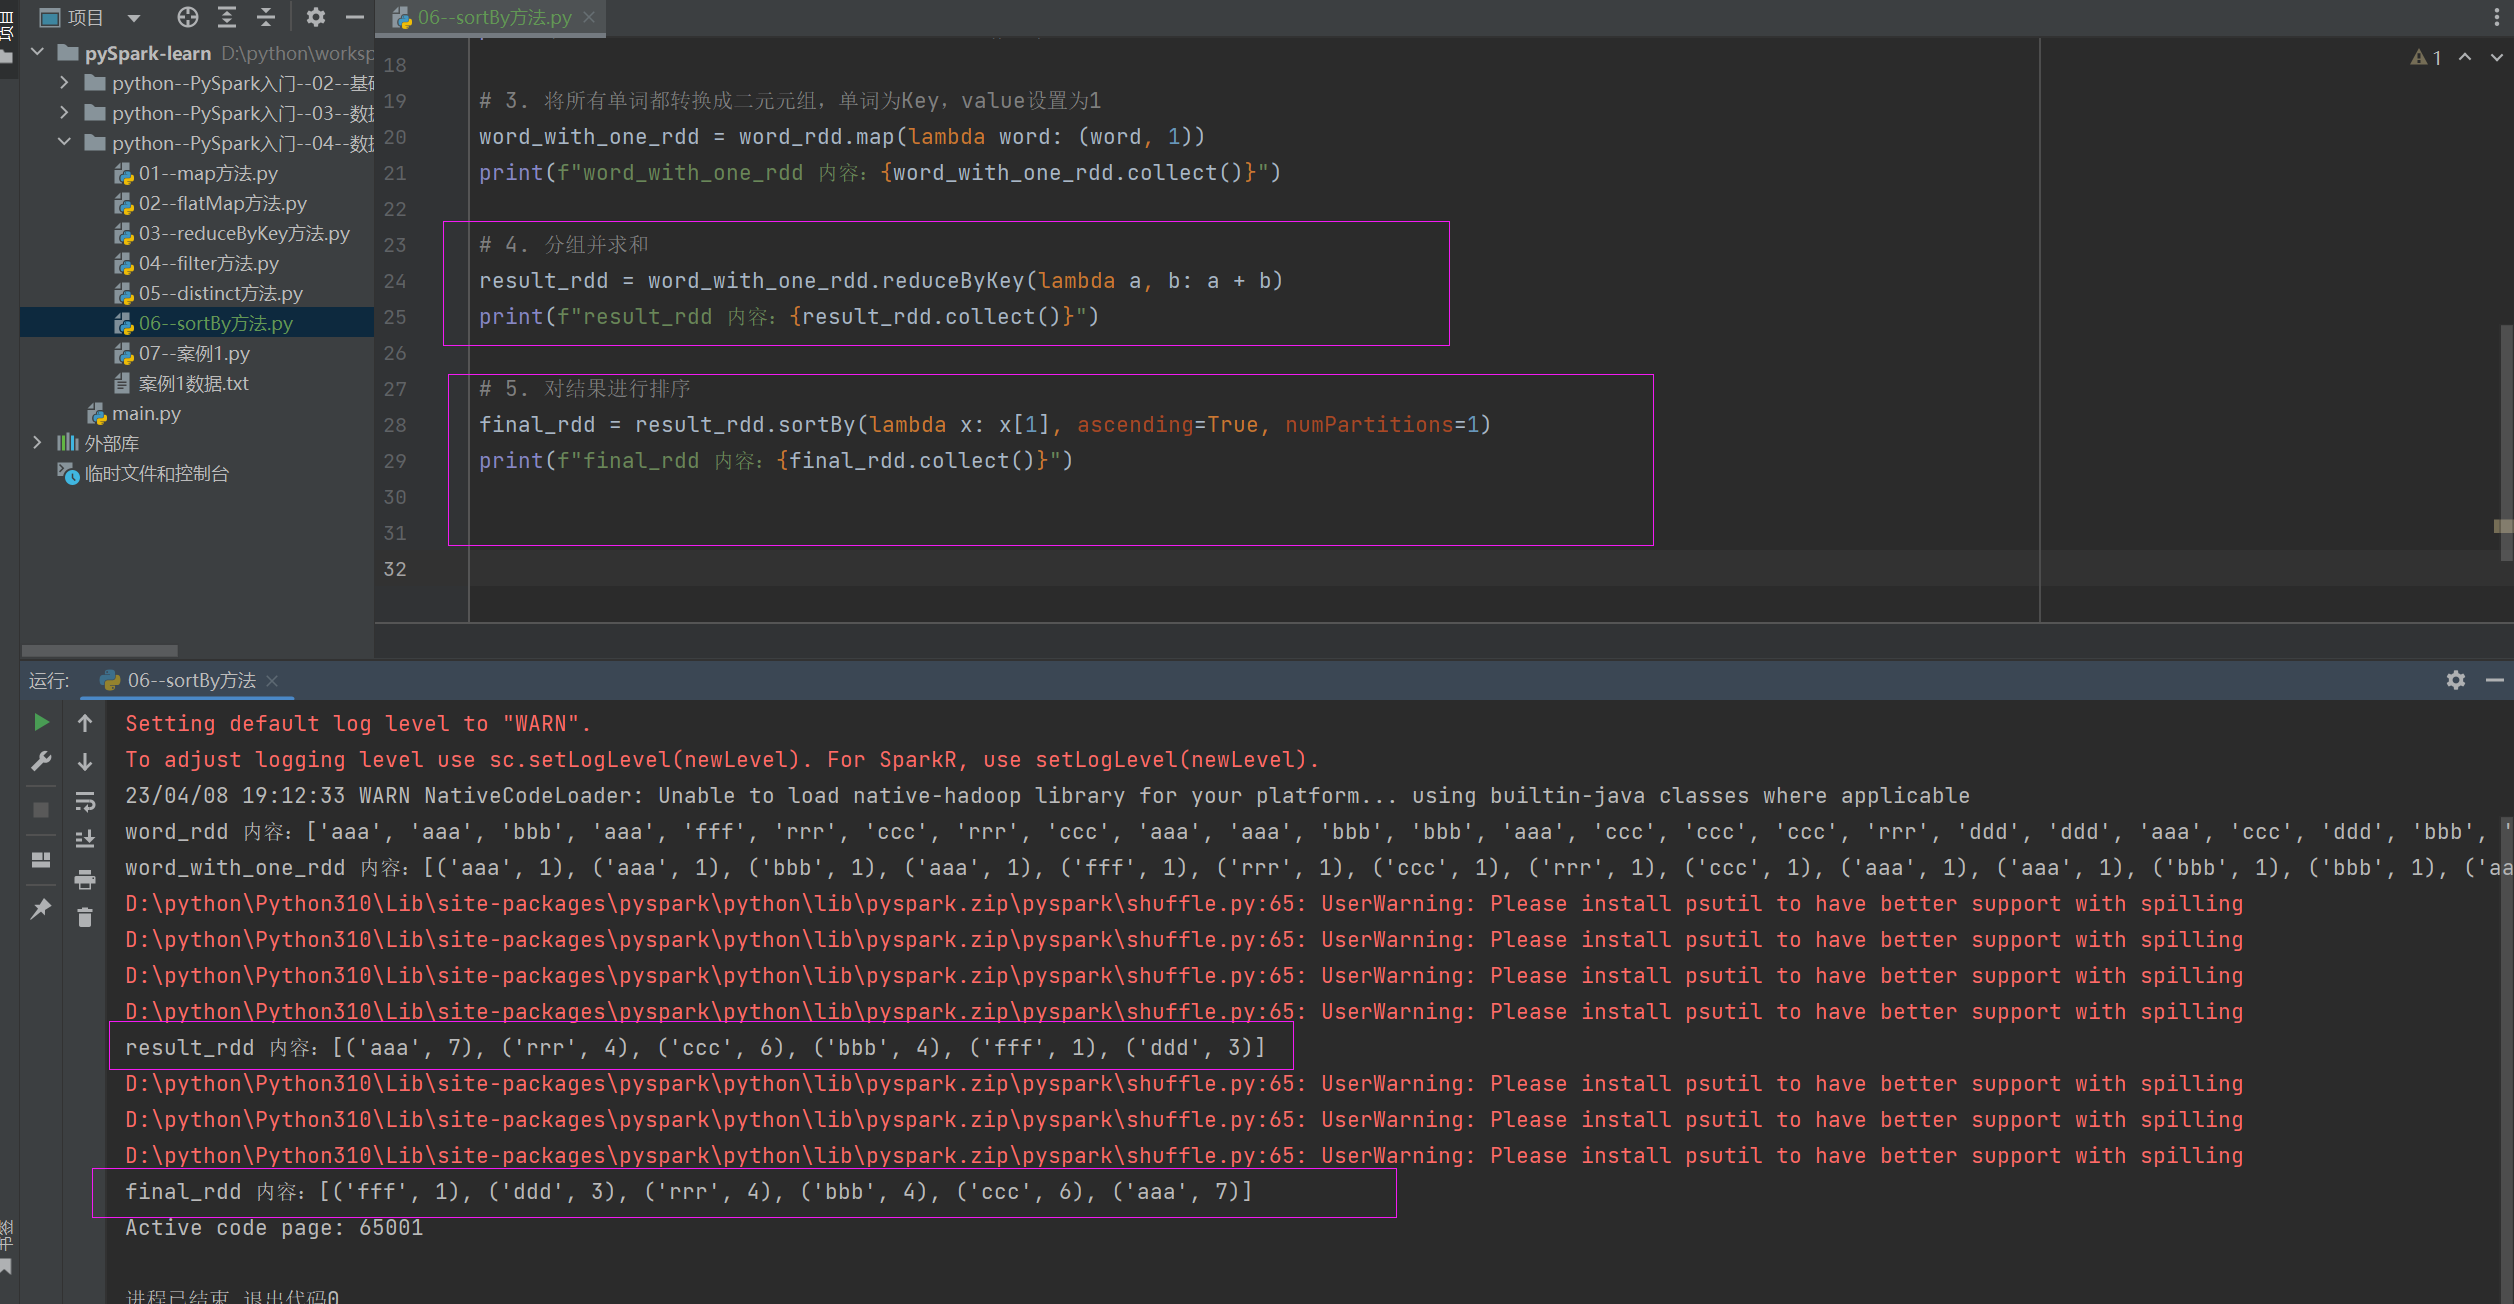Collapse the pySpark-learn root folder
Image resolution: width=2514 pixels, height=1304 pixels.
(x=38, y=52)
